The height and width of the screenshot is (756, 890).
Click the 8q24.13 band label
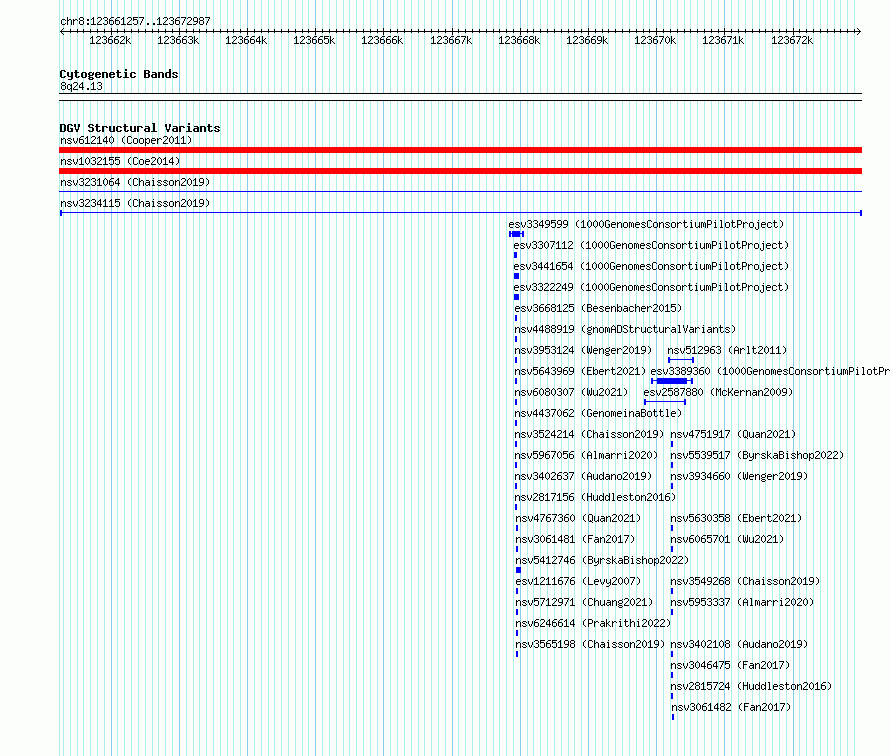[81, 86]
